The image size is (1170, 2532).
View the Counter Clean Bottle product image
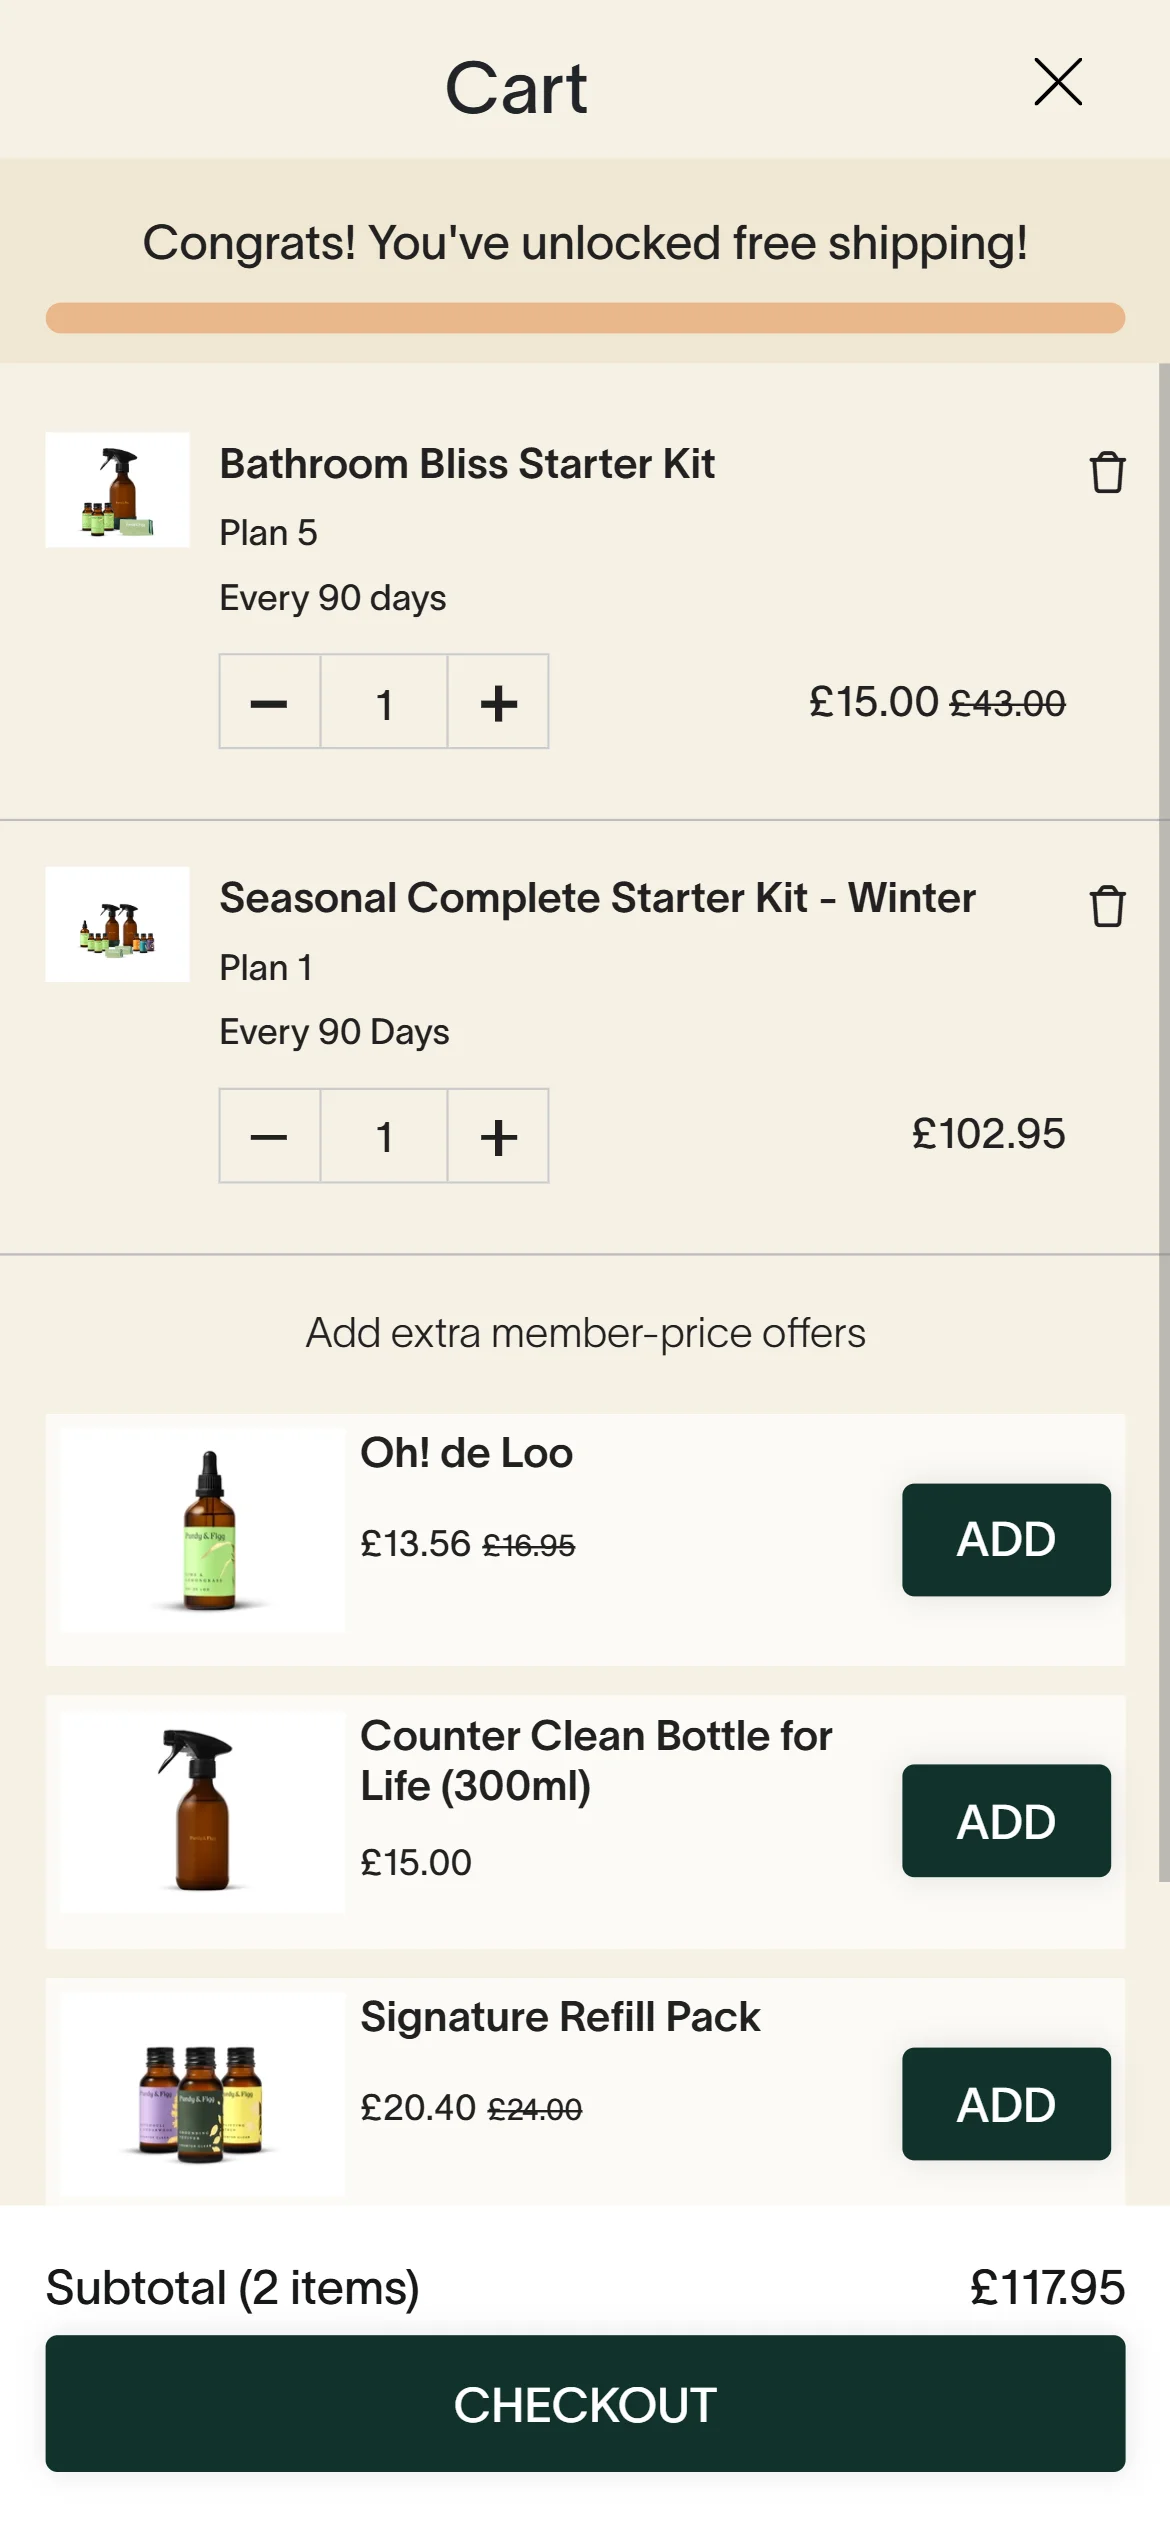click(203, 1812)
